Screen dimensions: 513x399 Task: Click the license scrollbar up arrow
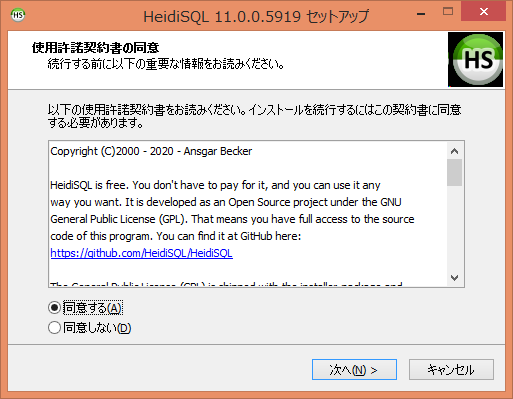tap(454, 151)
